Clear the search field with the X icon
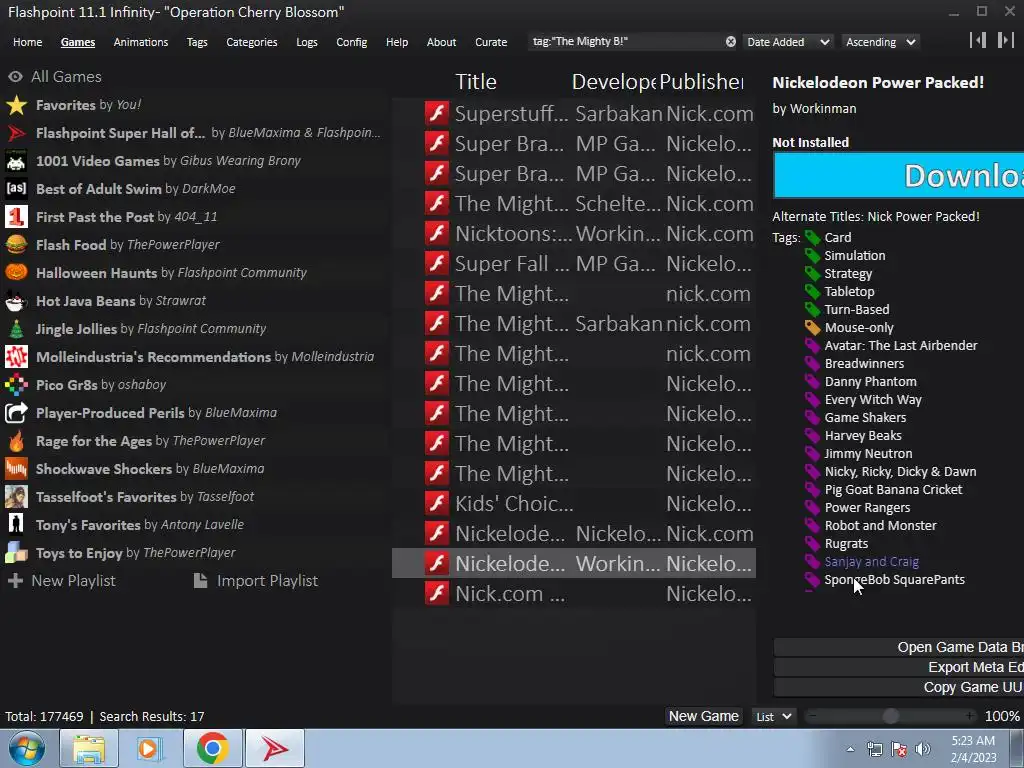This screenshot has width=1024, height=768. [x=731, y=42]
